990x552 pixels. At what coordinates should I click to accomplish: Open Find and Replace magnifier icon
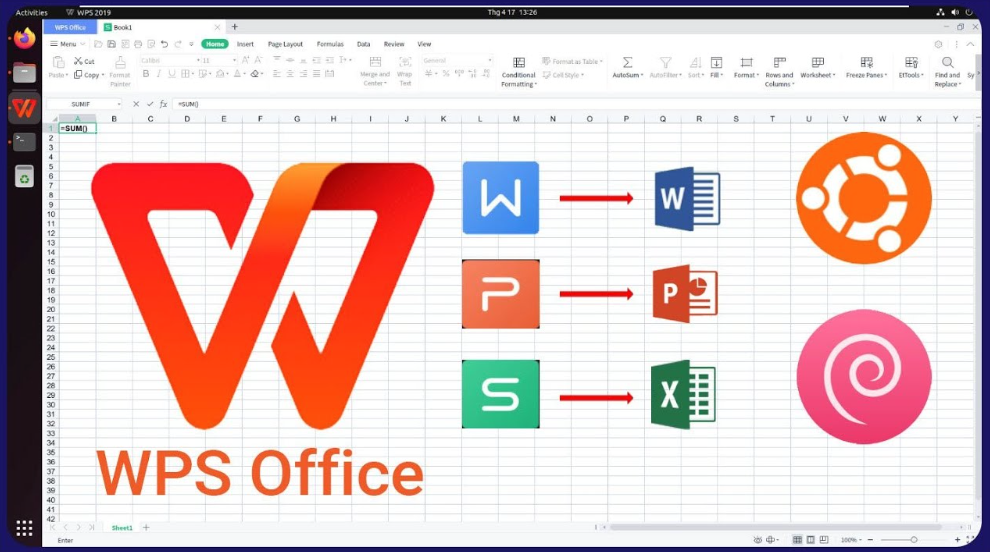point(946,62)
